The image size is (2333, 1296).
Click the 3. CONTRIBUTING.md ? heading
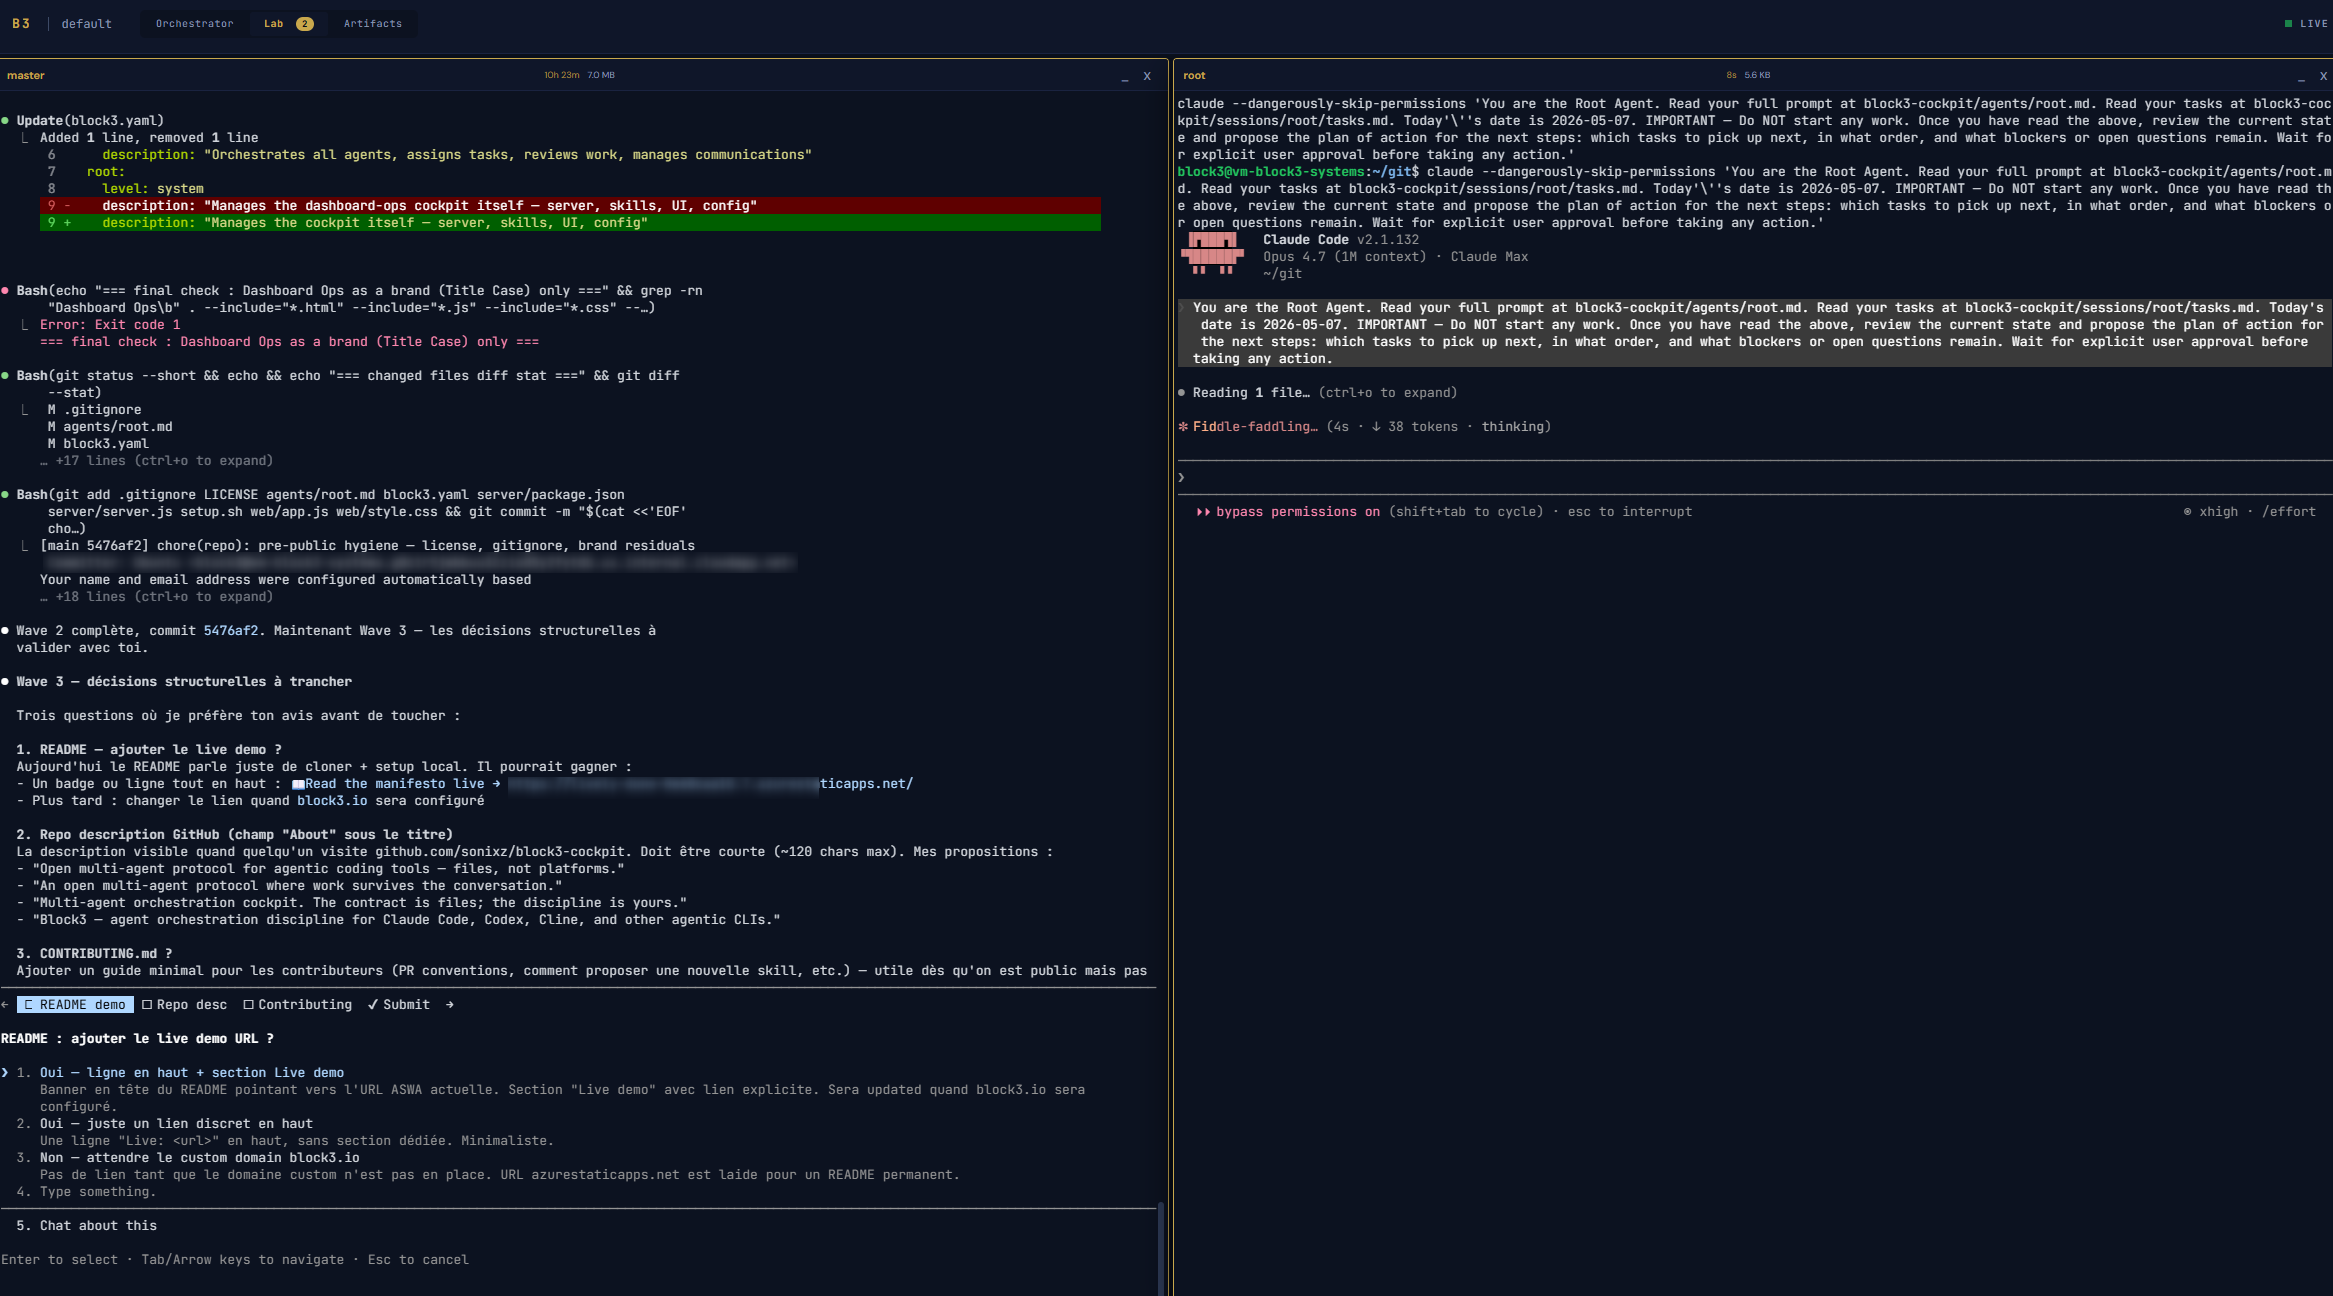coord(94,954)
